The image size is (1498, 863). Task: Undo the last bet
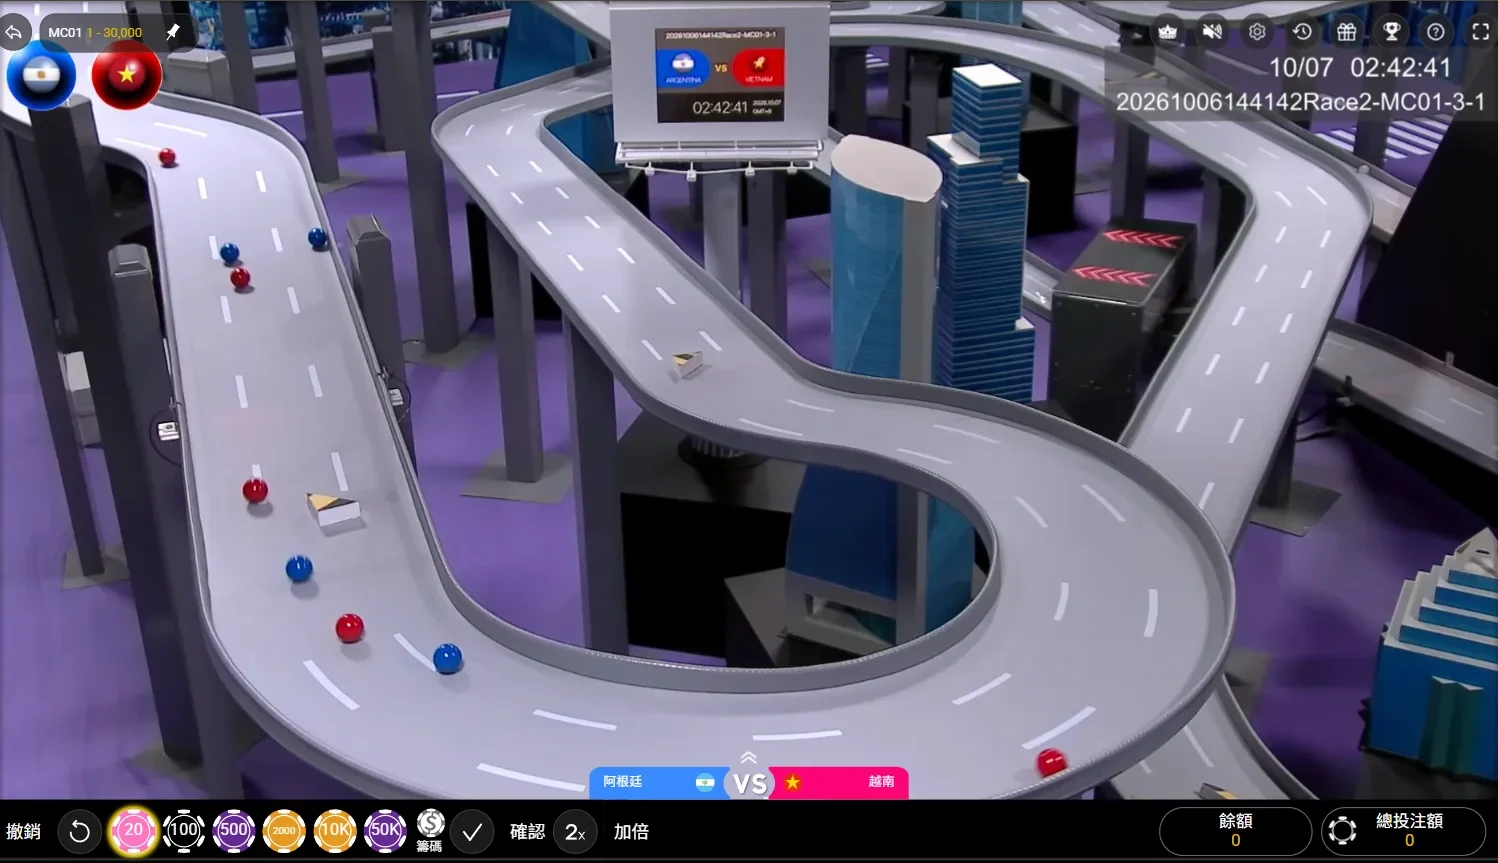(x=80, y=832)
